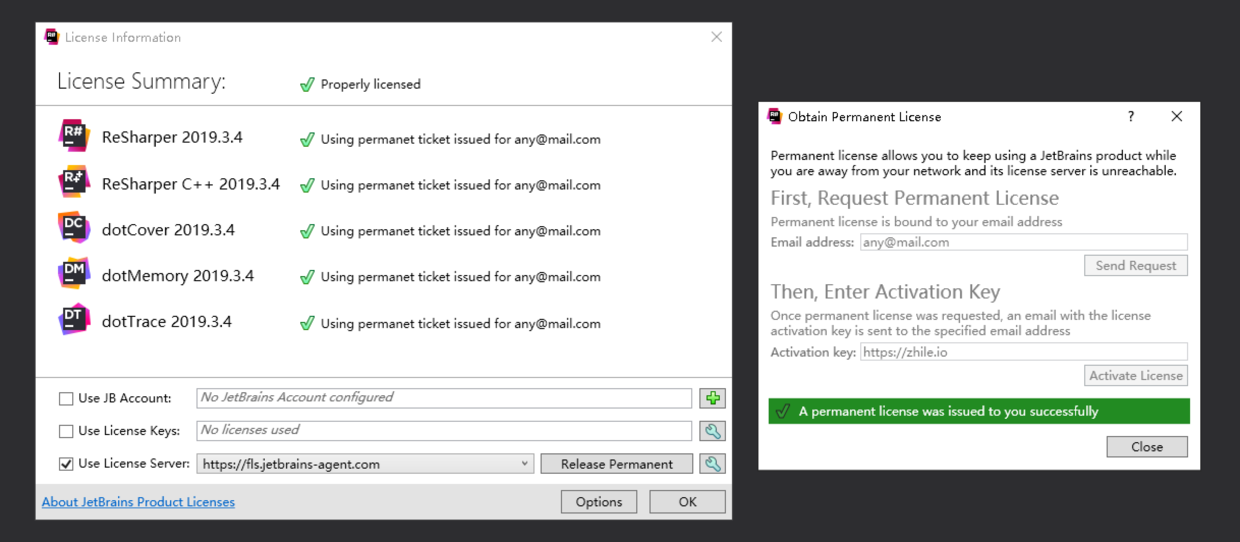Click the key icon next to Release Permanent
Viewport: 1240px width, 542px height.
click(x=713, y=464)
